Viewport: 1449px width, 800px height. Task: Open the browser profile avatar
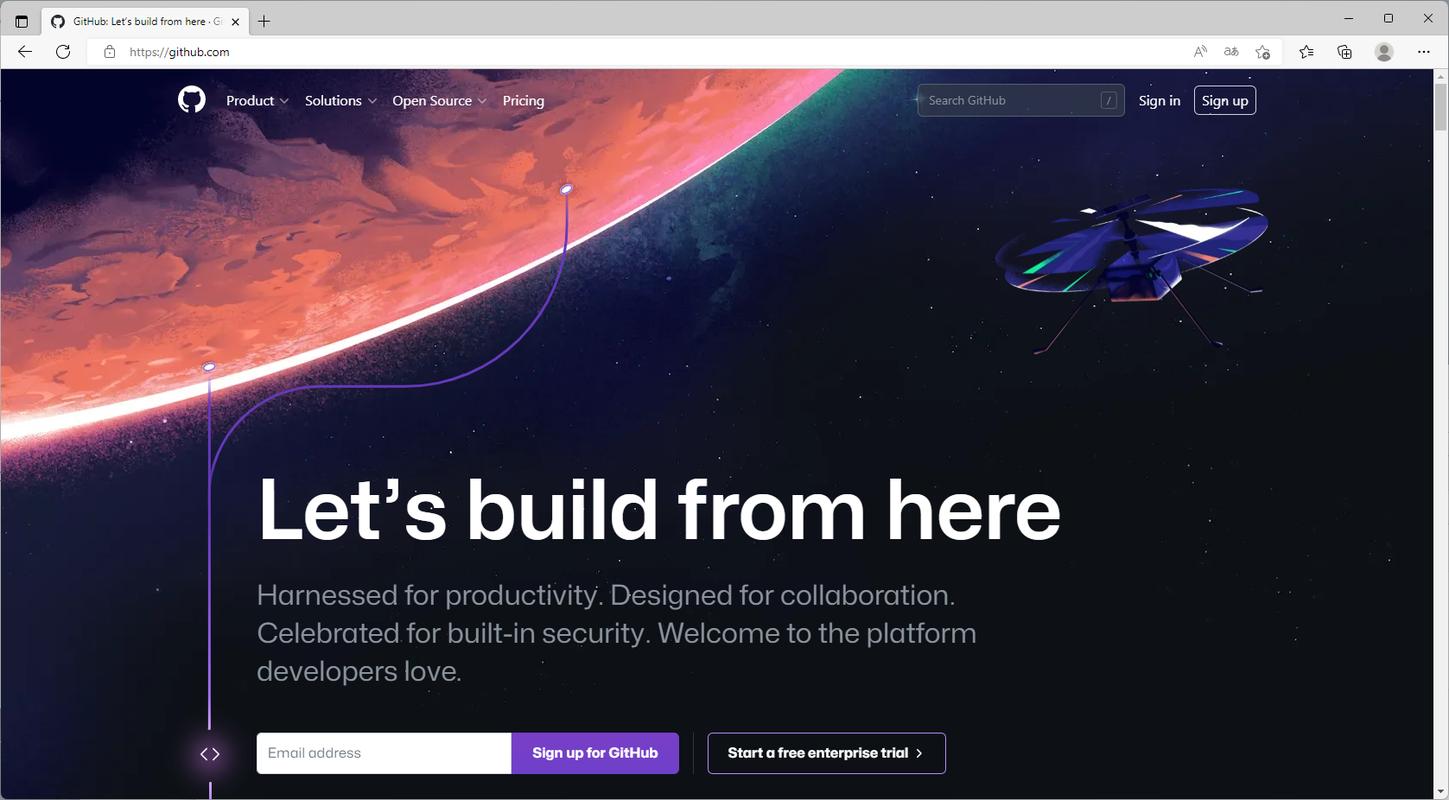[1384, 52]
